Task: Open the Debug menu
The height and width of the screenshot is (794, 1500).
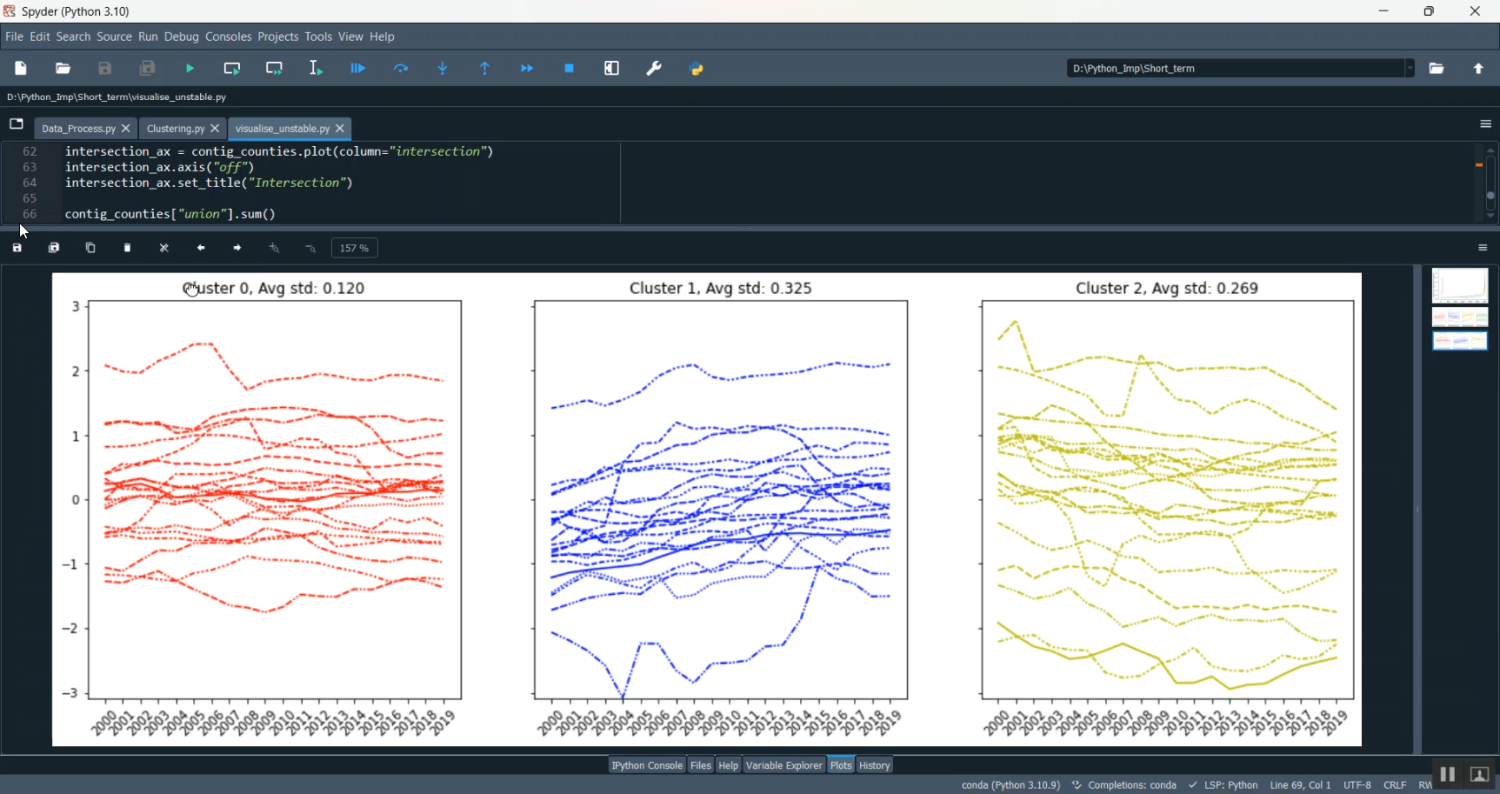Action: pyautogui.click(x=181, y=37)
